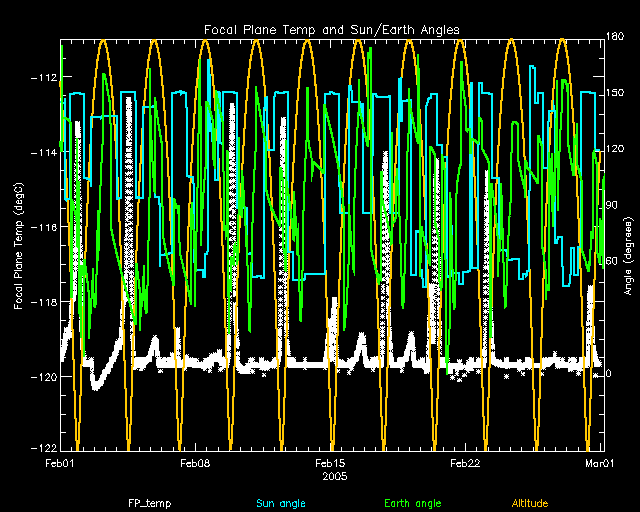Click the -122 left axis tick label
This screenshot has width=640, height=512.
pyautogui.click(x=43, y=447)
